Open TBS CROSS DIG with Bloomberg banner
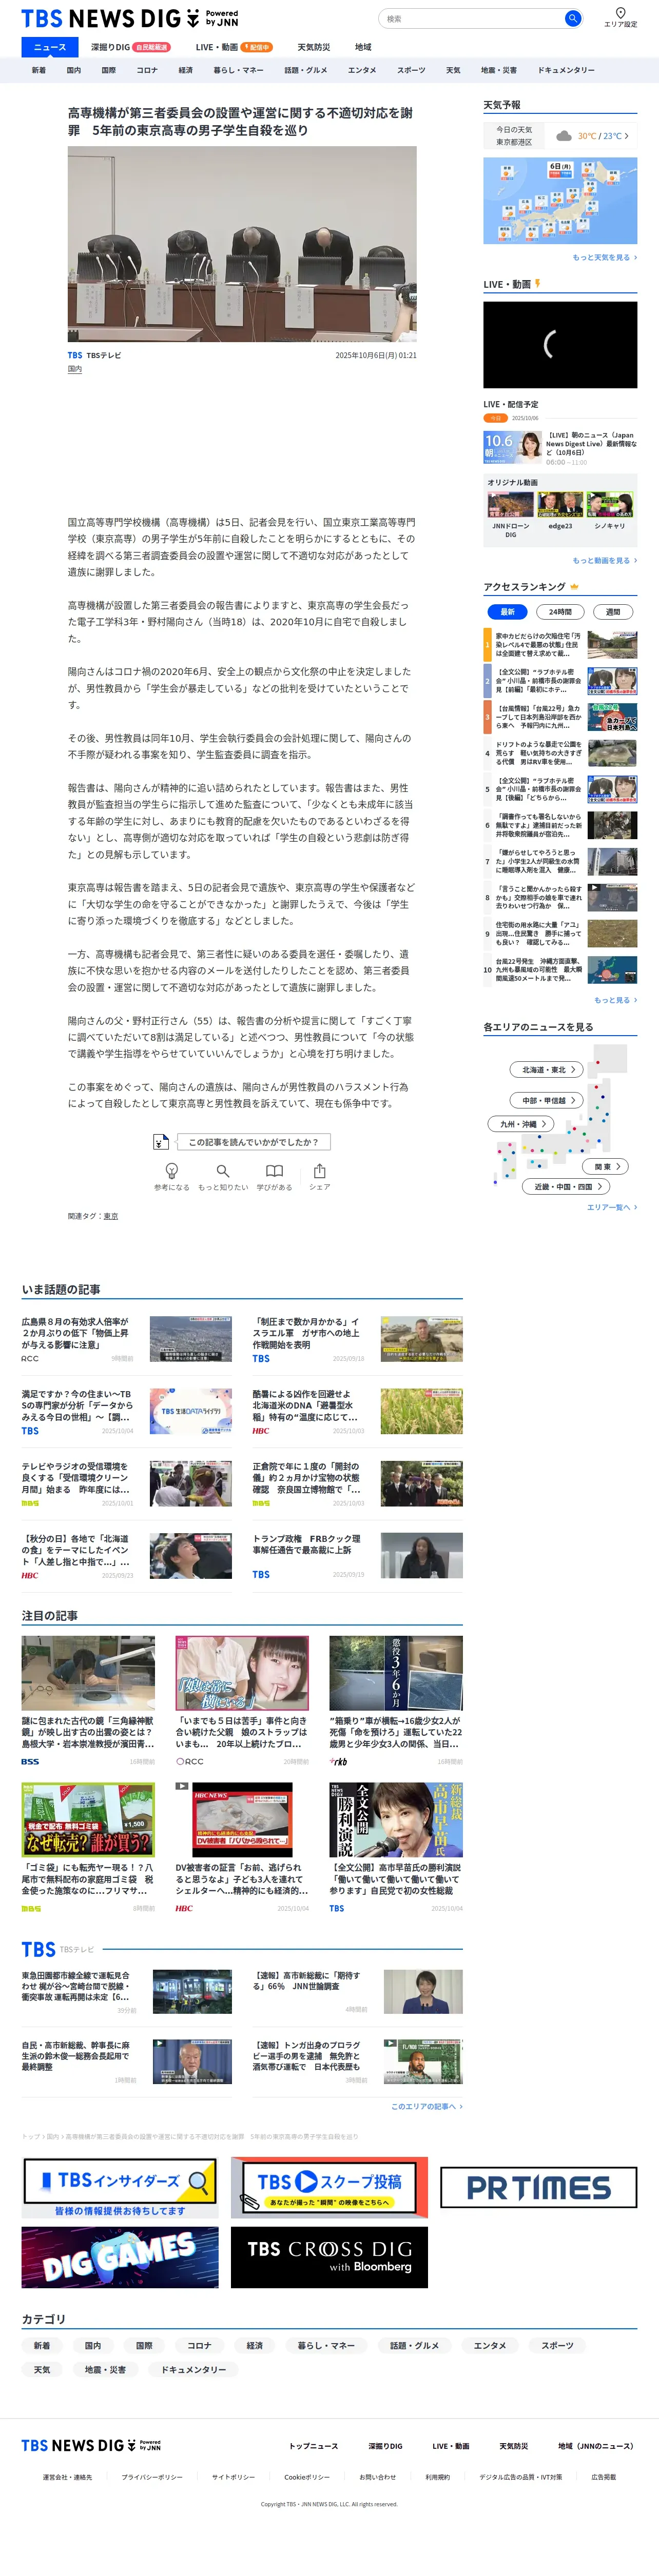The width and height of the screenshot is (659, 2576). 329,2257
